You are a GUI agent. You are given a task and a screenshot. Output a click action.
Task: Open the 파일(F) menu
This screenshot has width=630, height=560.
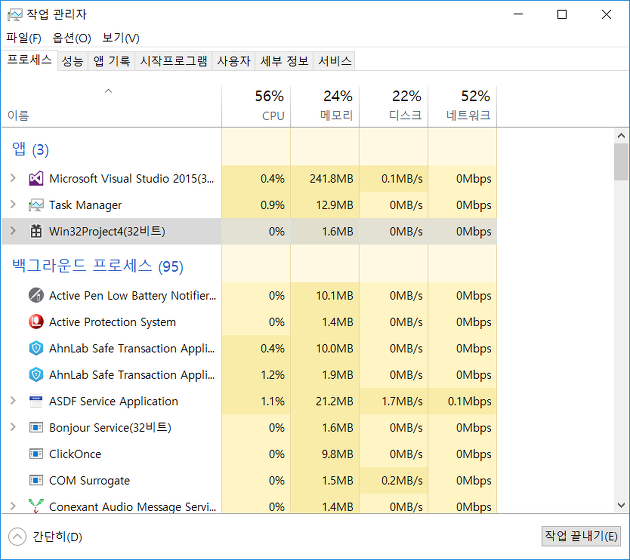(24, 38)
